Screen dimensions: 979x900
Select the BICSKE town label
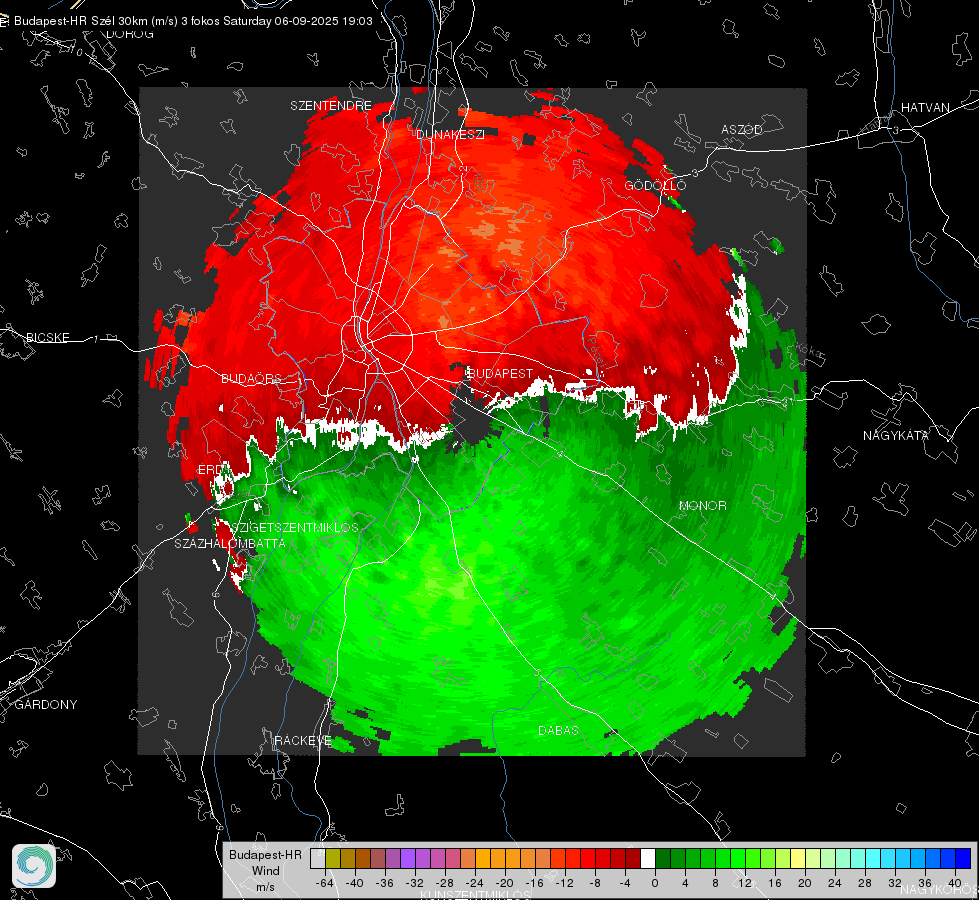[x=47, y=337]
